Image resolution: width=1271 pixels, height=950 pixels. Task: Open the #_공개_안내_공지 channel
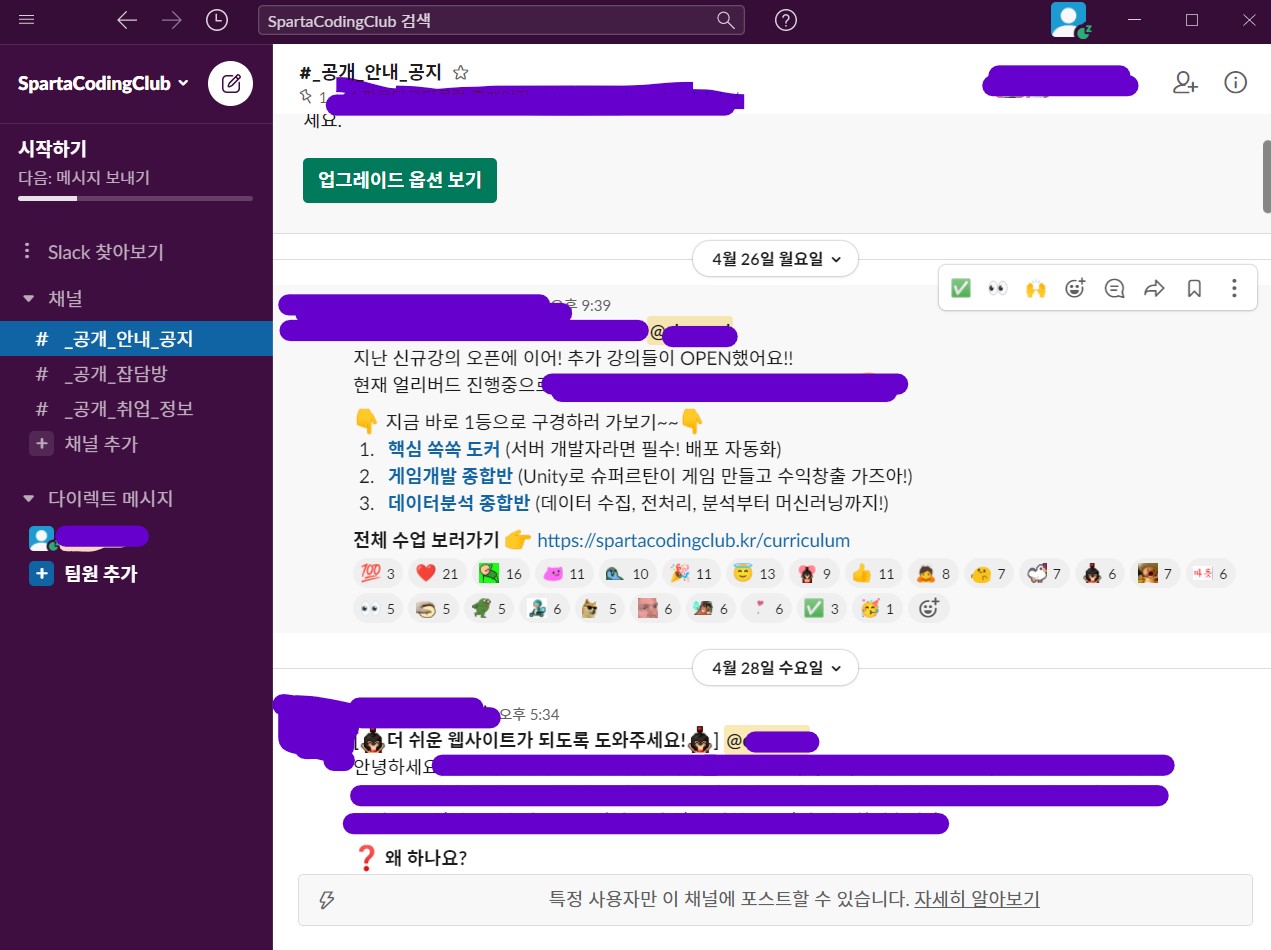(x=136, y=339)
